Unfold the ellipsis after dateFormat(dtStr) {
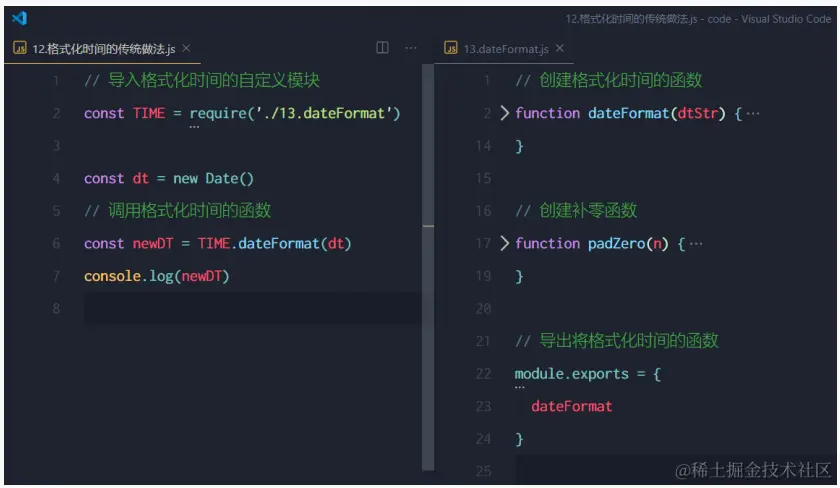This screenshot has width=840, height=488. point(753,114)
